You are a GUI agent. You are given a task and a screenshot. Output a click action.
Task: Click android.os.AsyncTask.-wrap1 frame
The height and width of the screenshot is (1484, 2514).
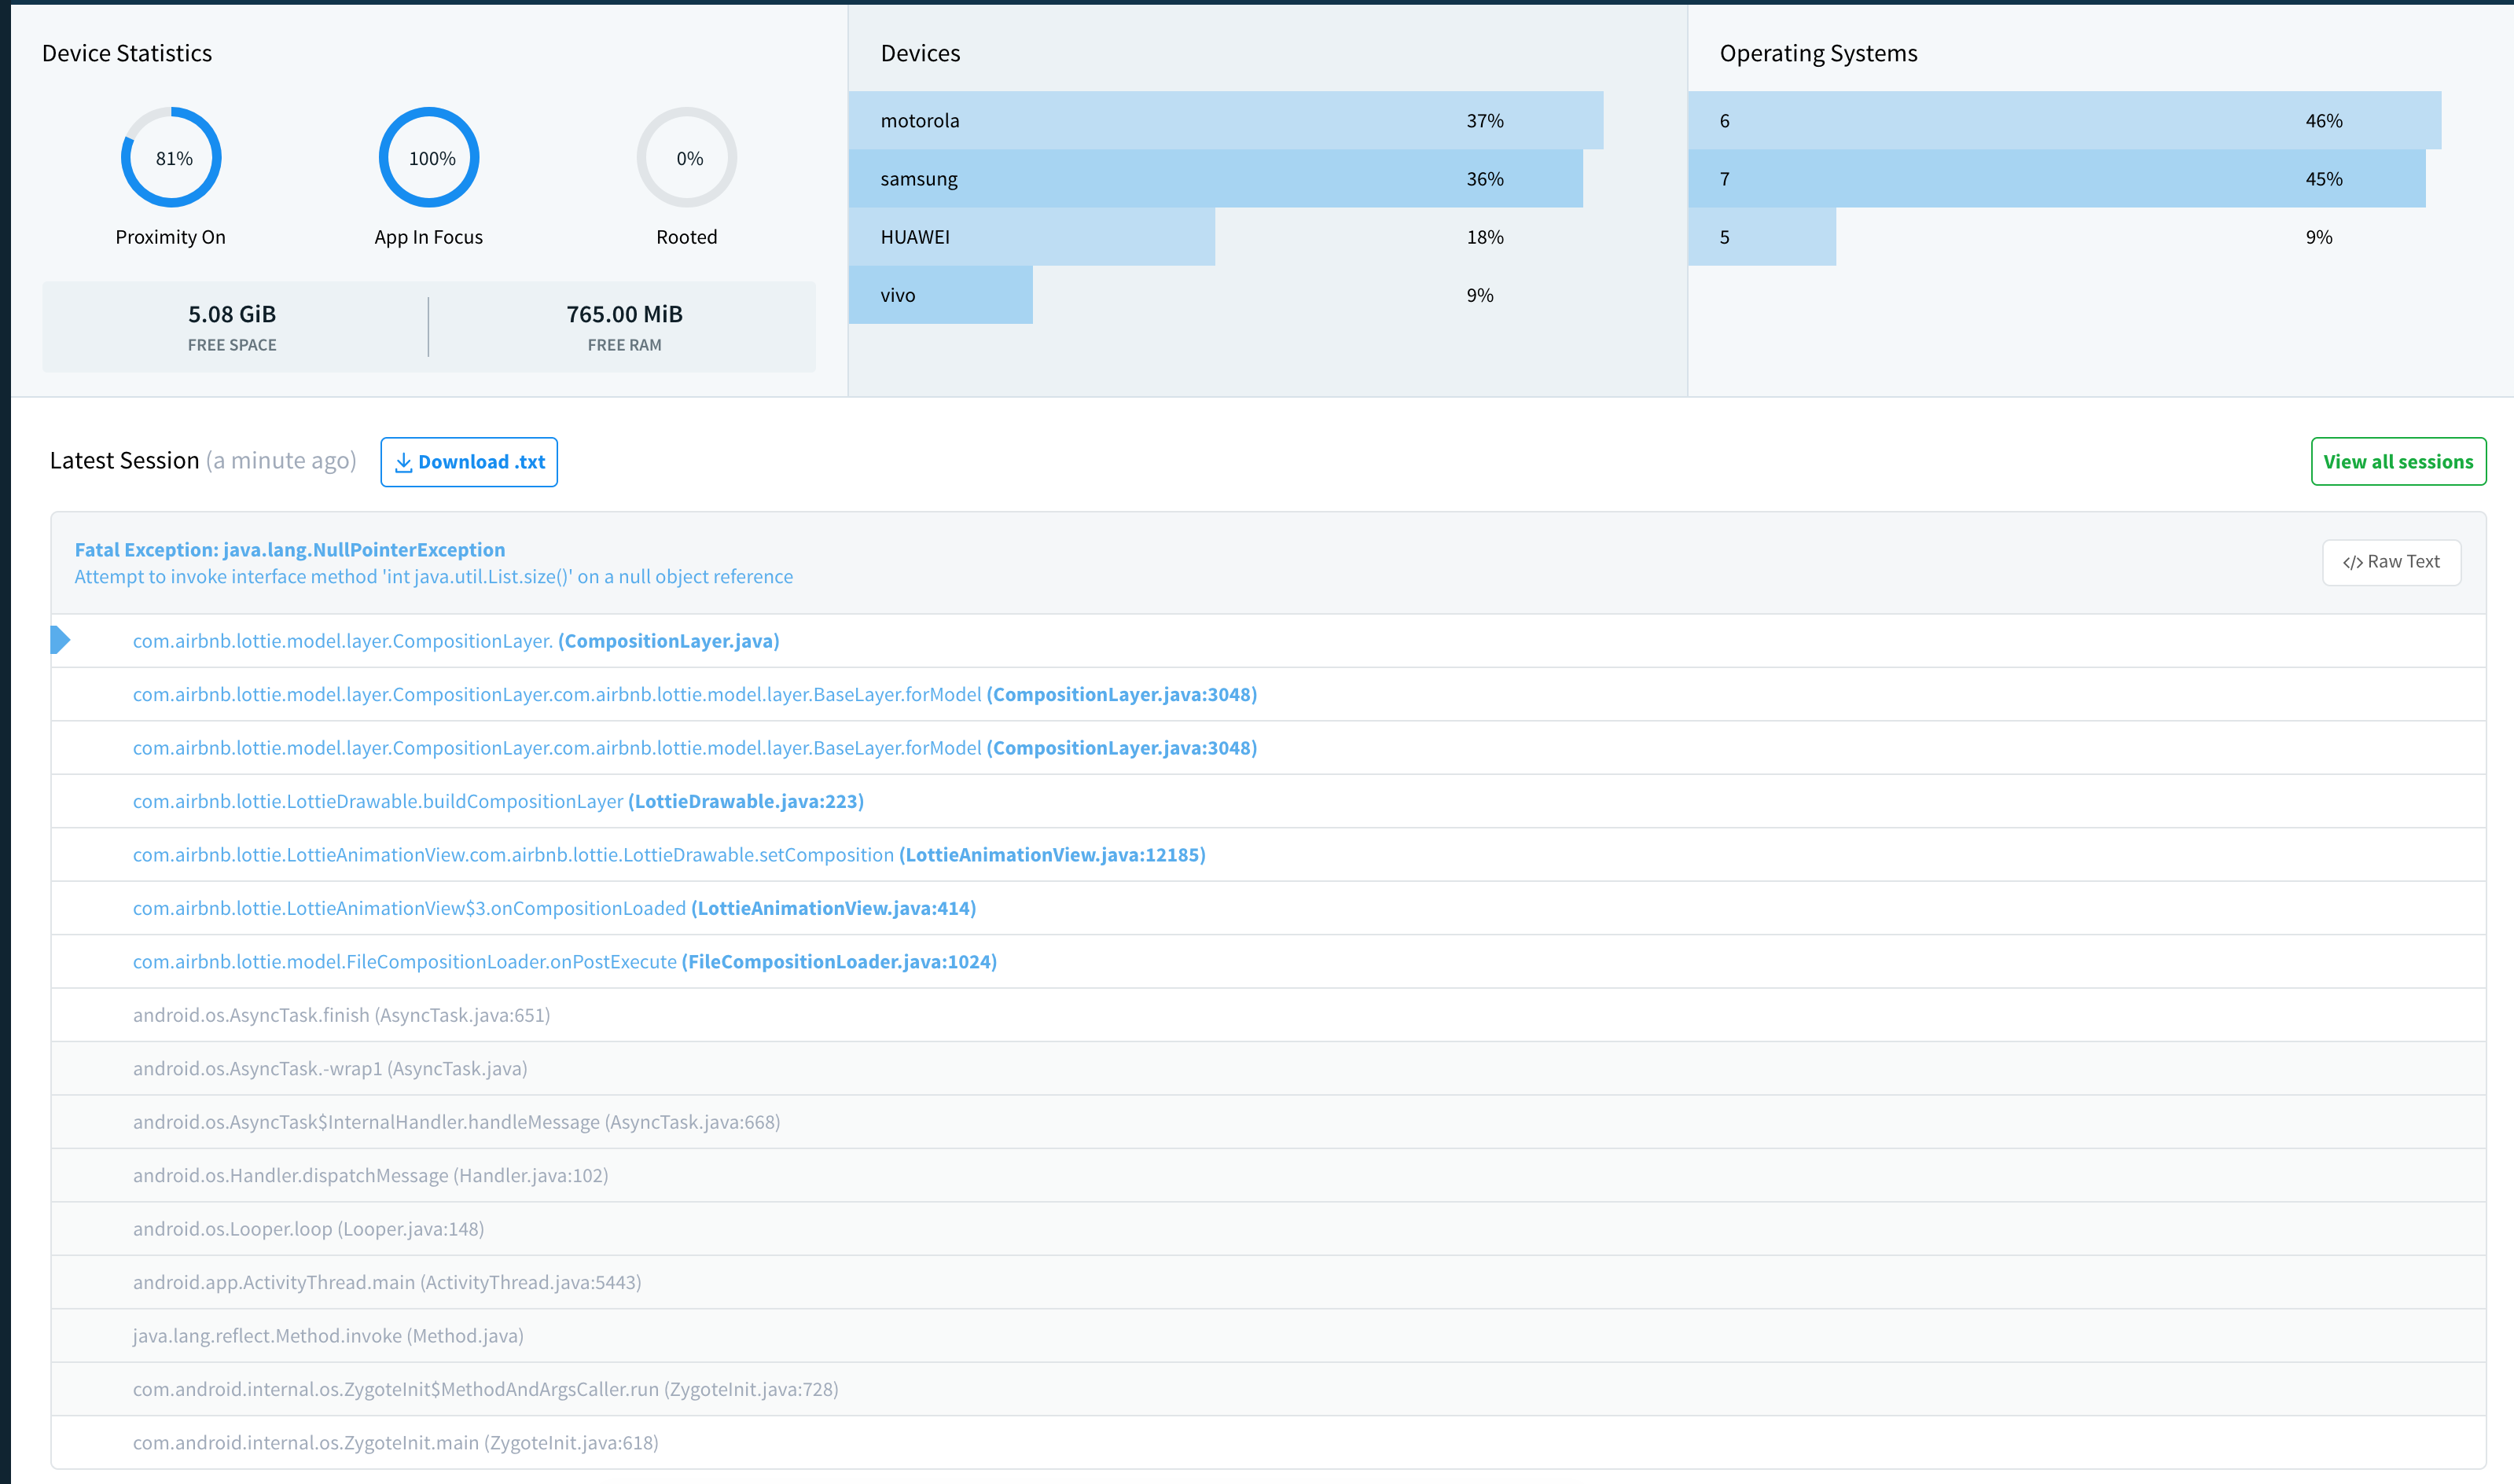click(1268, 1069)
